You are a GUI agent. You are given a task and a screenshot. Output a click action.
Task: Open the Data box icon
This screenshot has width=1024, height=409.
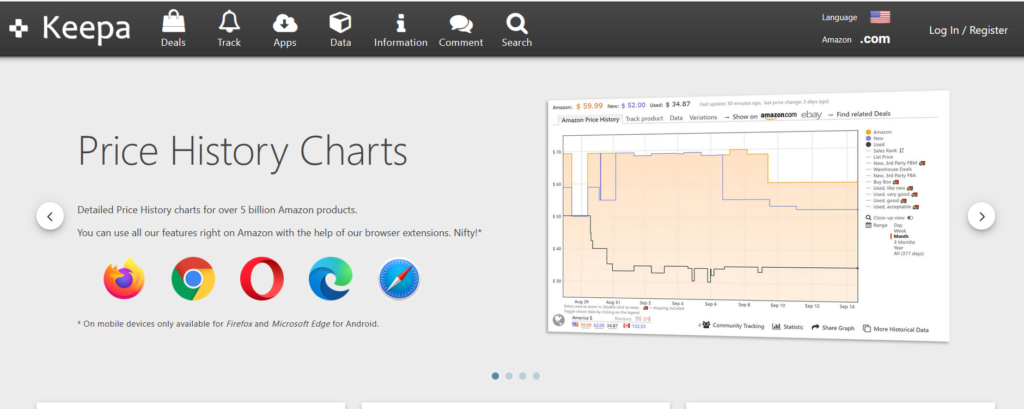coord(340,22)
